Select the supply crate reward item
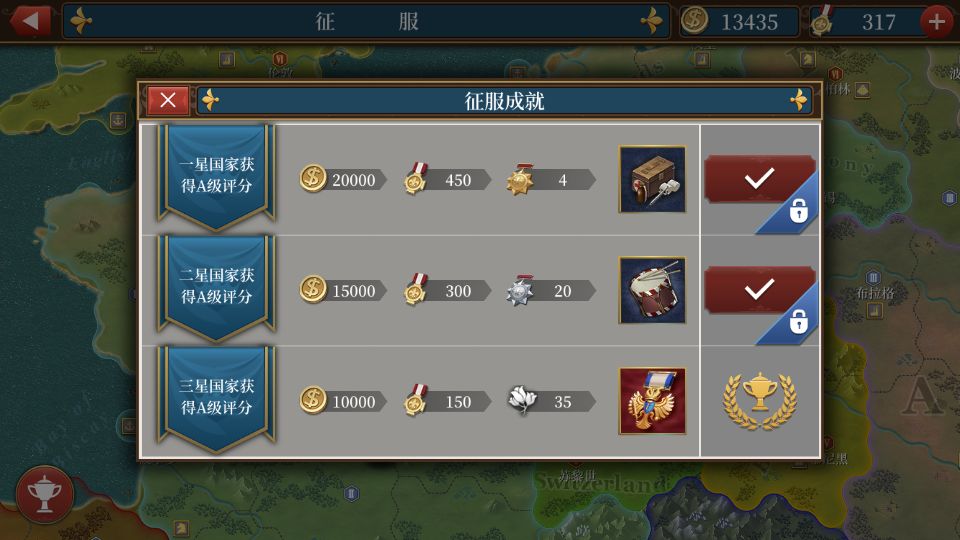Image resolution: width=960 pixels, height=540 pixels. tap(652, 179)
